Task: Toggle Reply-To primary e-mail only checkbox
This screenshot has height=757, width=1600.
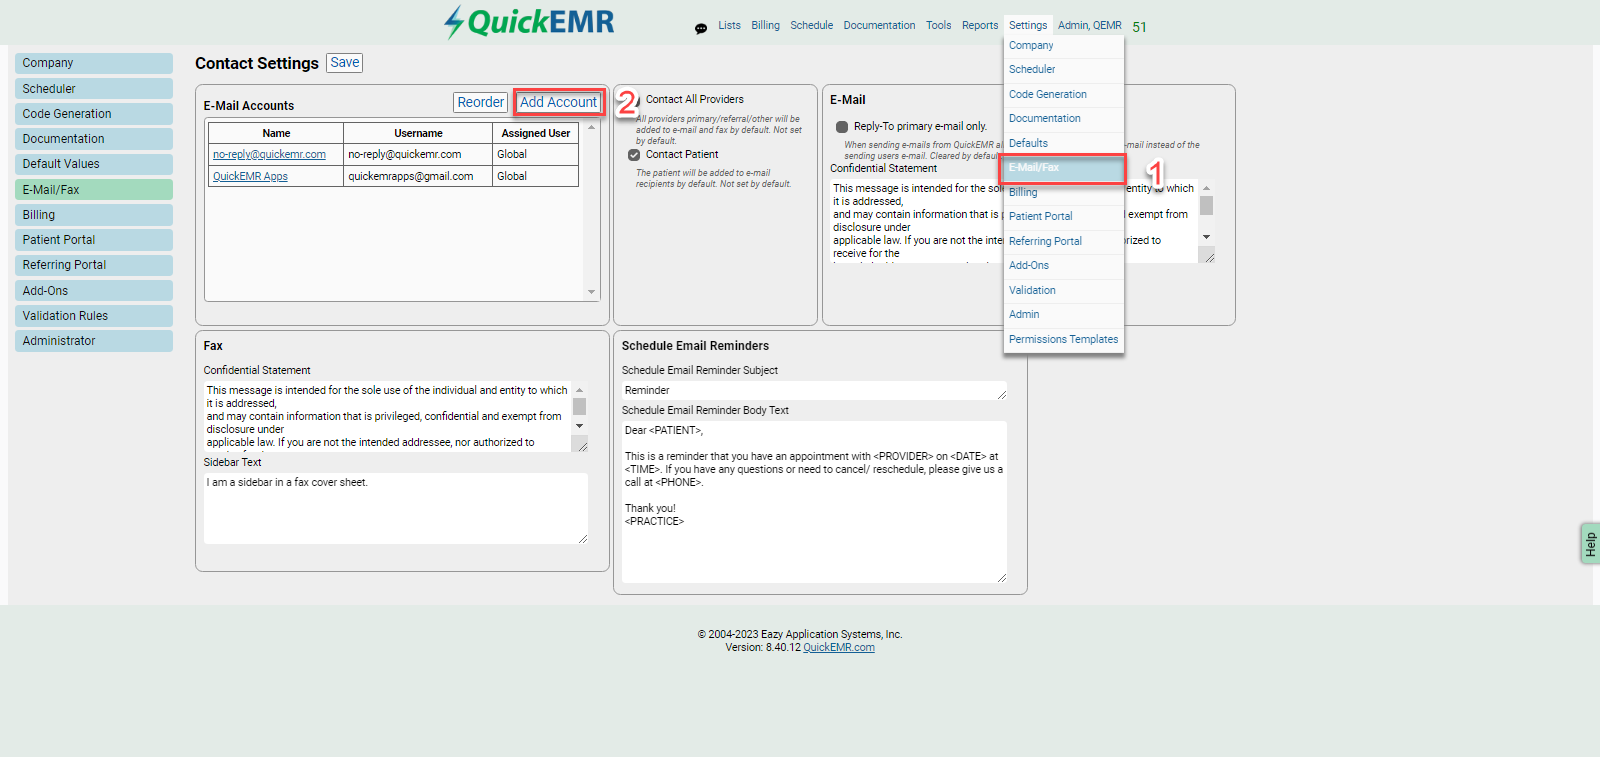Action: [x=842, y=127]
